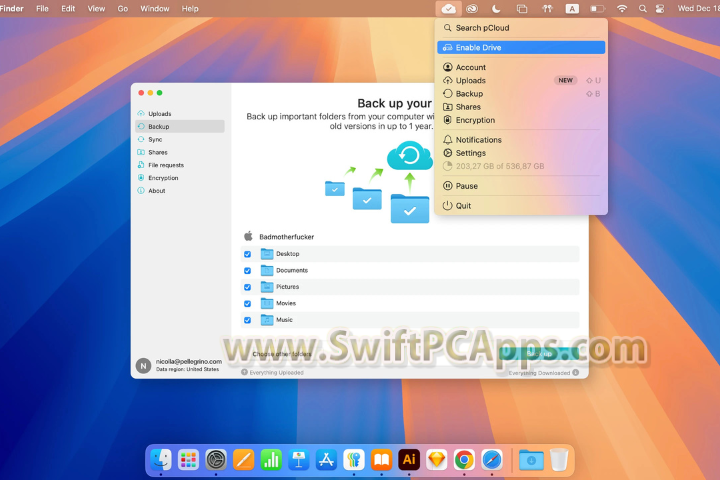Uncheck the Documents folder checkbox
The image size is (720, 480).
coord(248,271)
